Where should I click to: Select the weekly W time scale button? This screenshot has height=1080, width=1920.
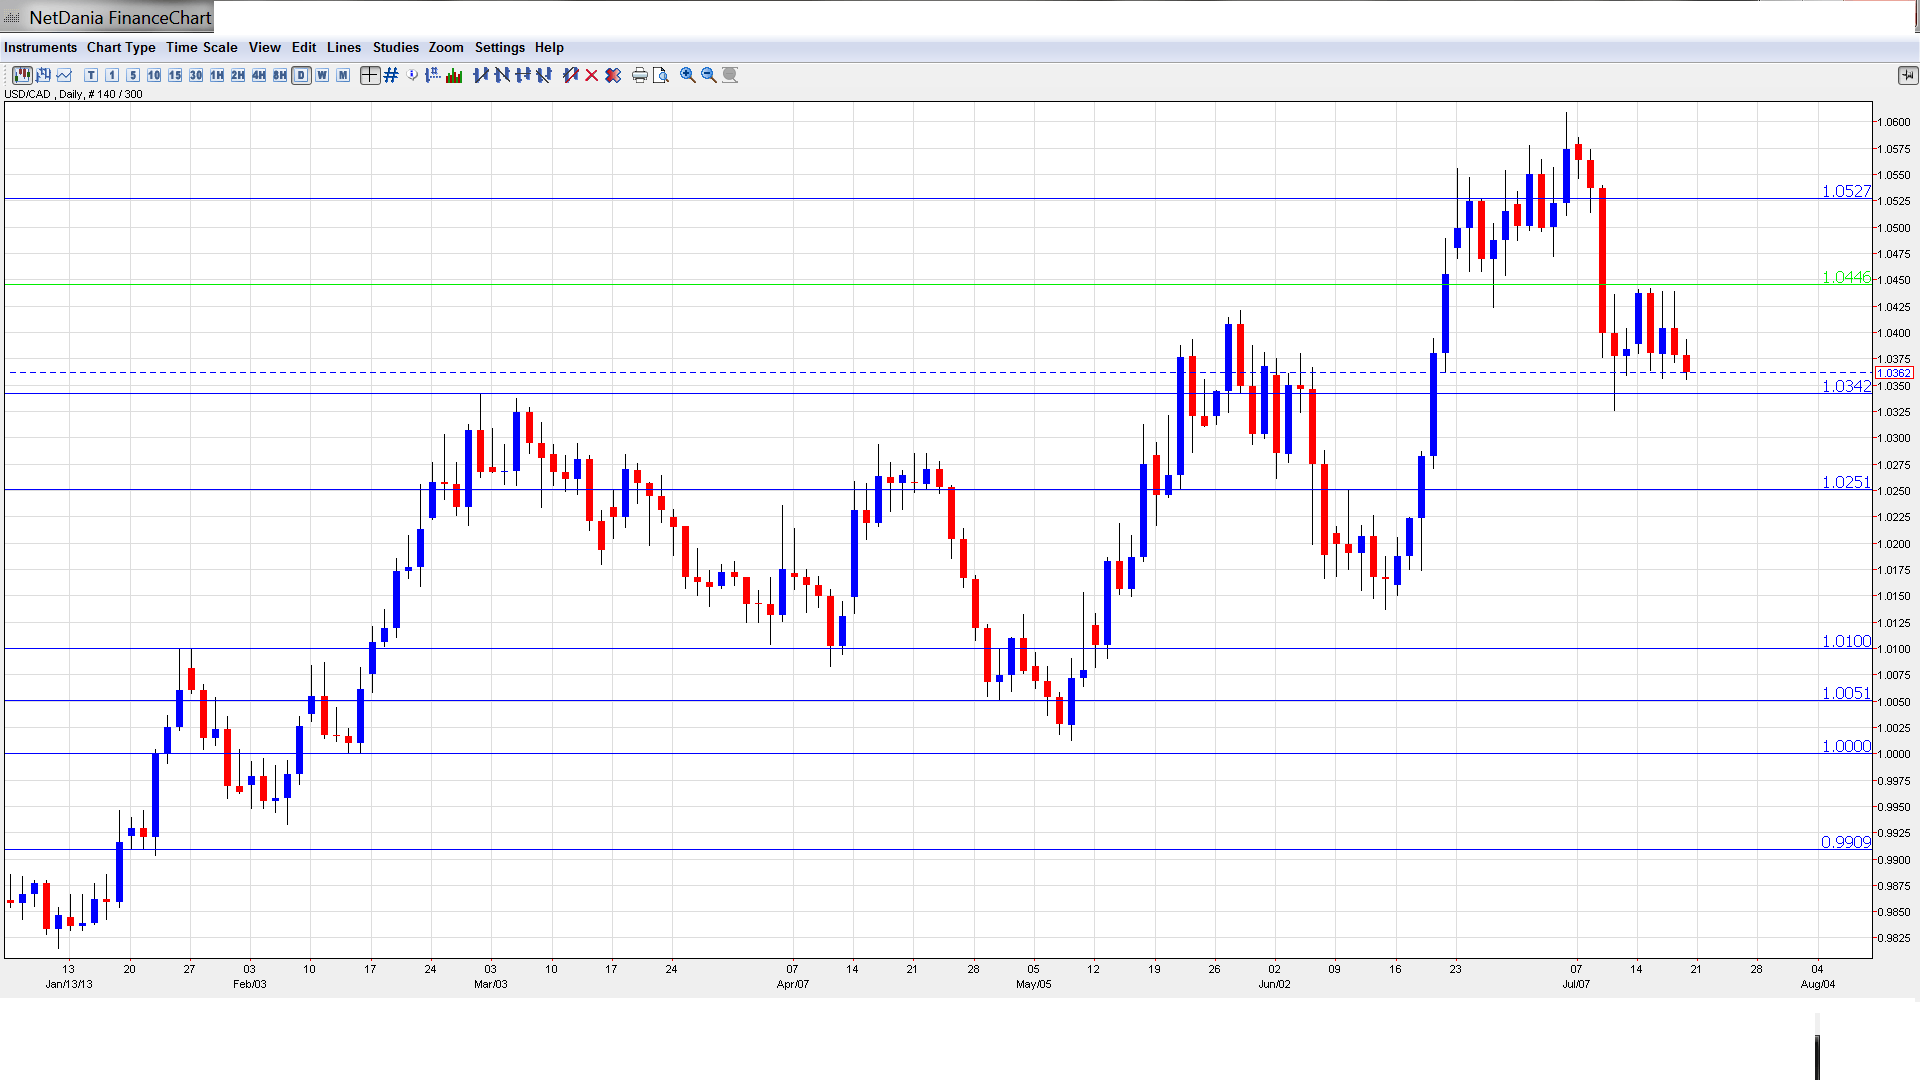322,75
